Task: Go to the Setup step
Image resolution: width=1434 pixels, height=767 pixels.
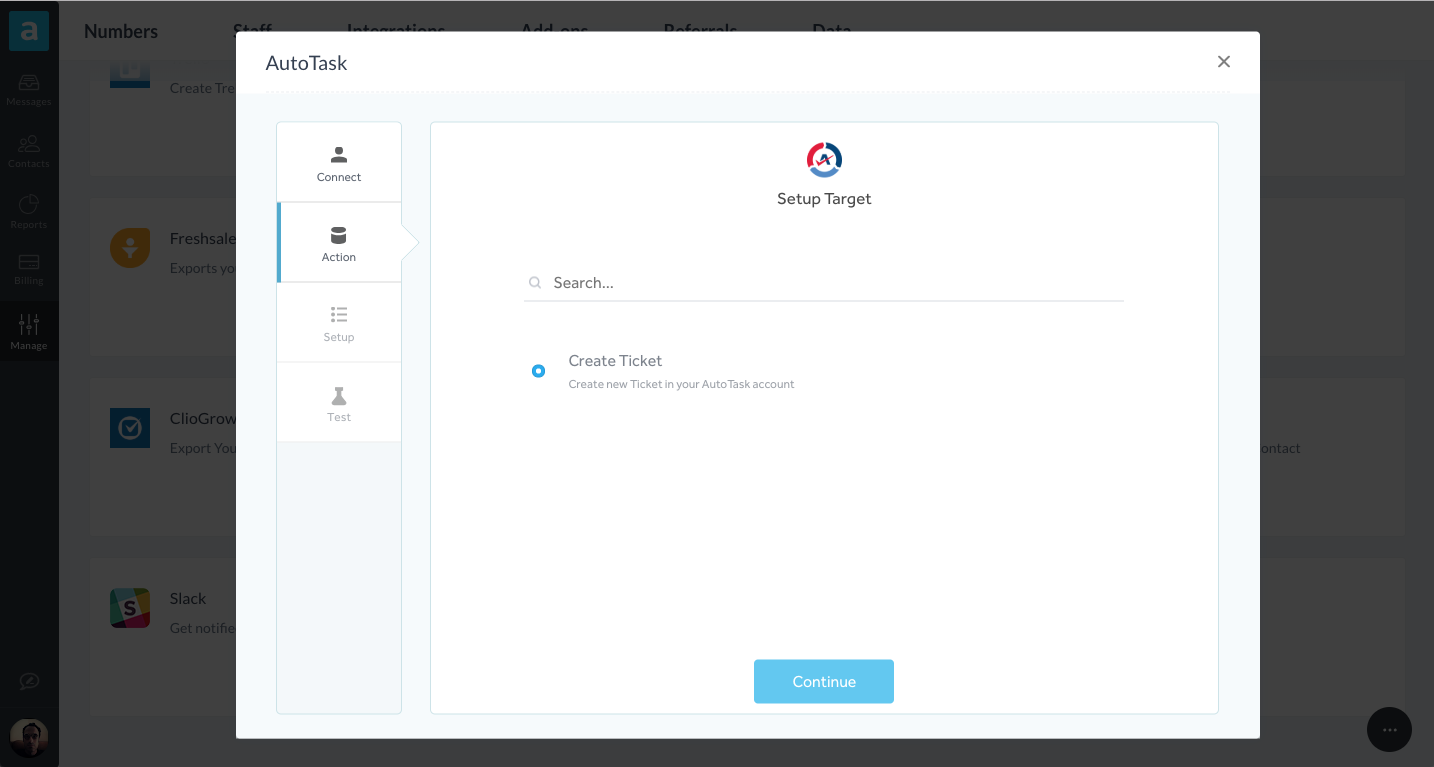Action: coord(339,323)
